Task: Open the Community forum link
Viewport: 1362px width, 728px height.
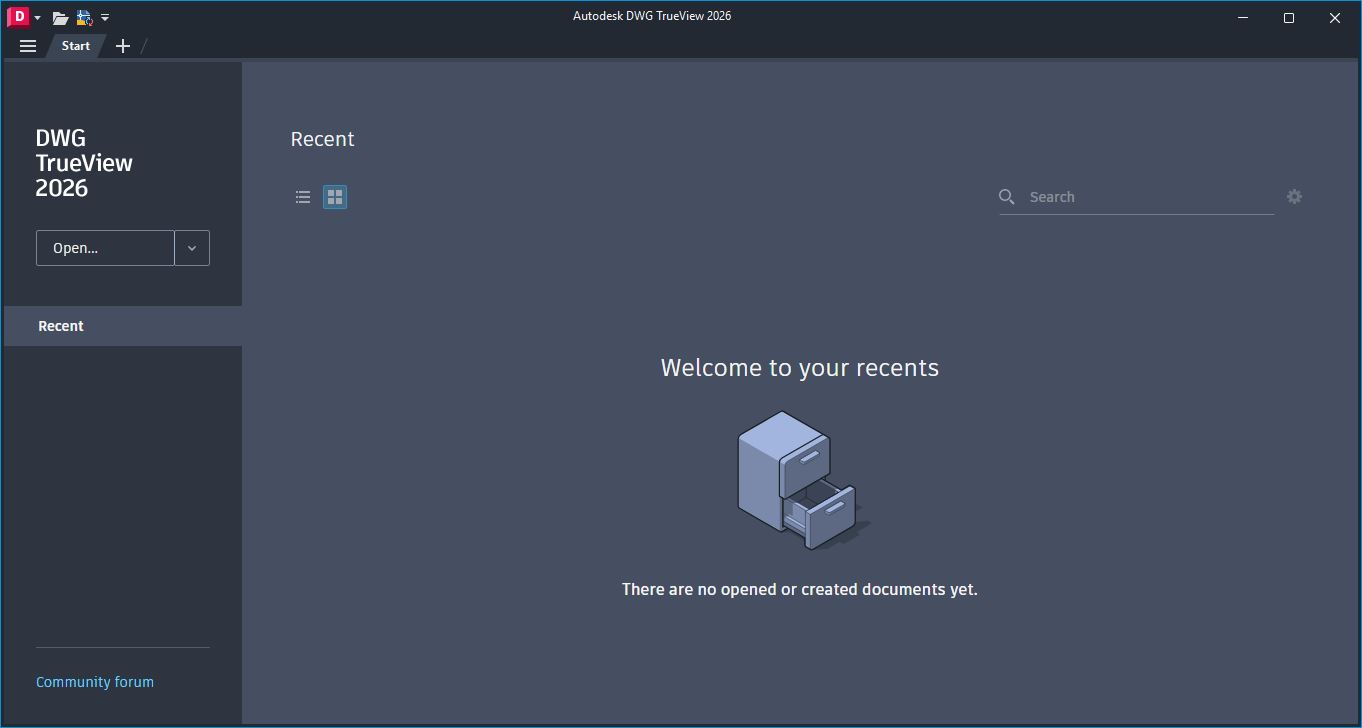Action: [95, 682]
